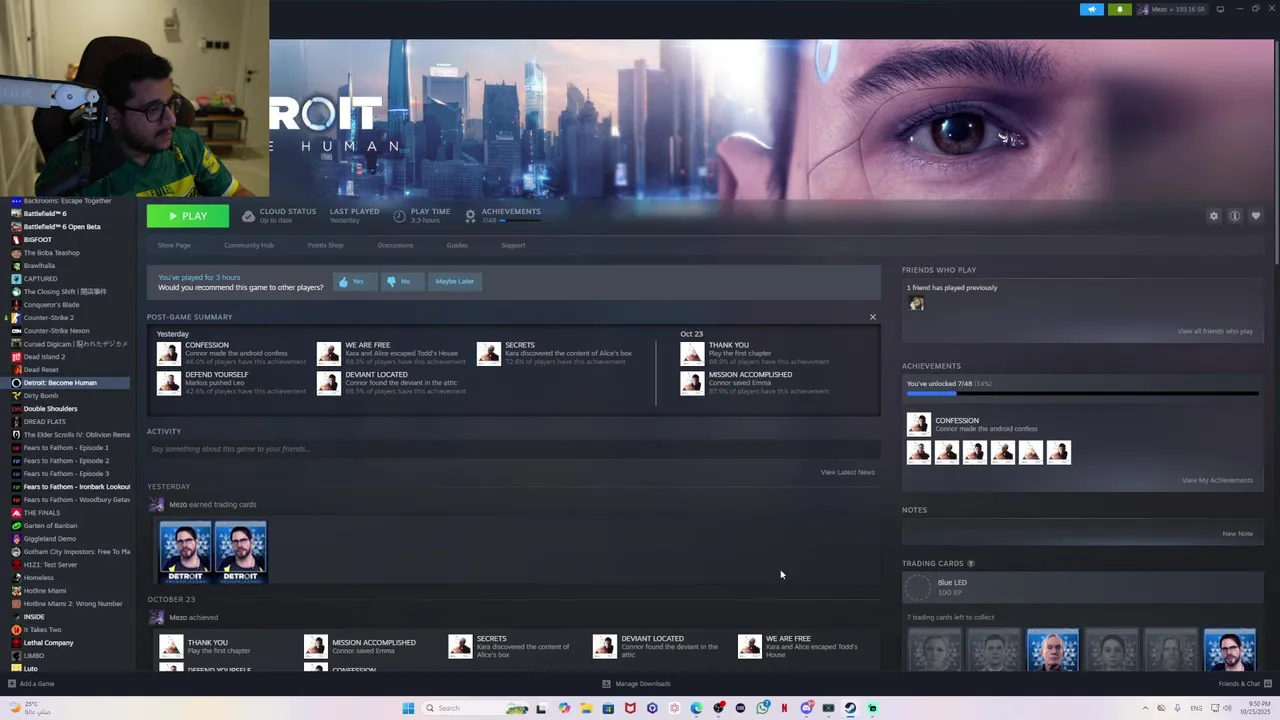Viewport: 1280px width, 720px height.
Task: Open game settings gear icon
Action: pyautogui.click(x=1214, y=216)
